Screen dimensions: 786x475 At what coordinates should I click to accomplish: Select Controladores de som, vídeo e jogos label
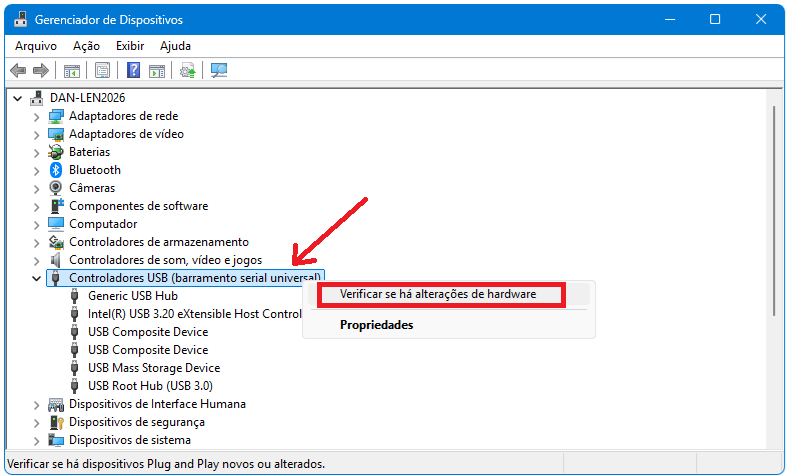click(x=165, y=260)
